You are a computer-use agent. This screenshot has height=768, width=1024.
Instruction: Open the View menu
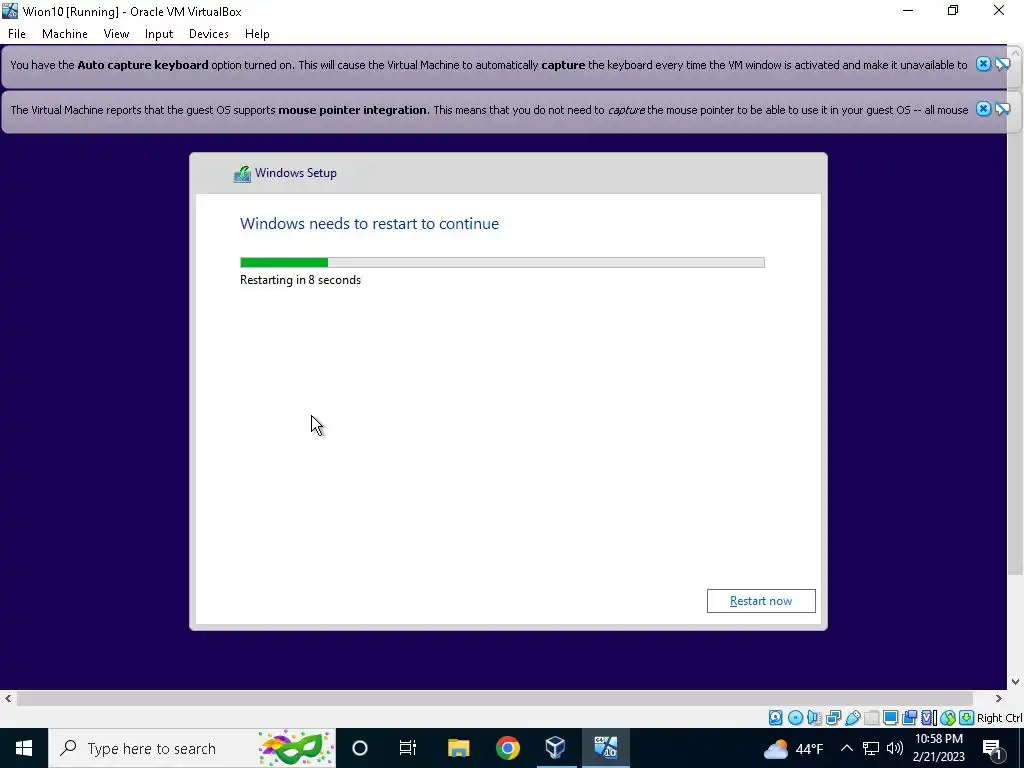pos(116,34)
